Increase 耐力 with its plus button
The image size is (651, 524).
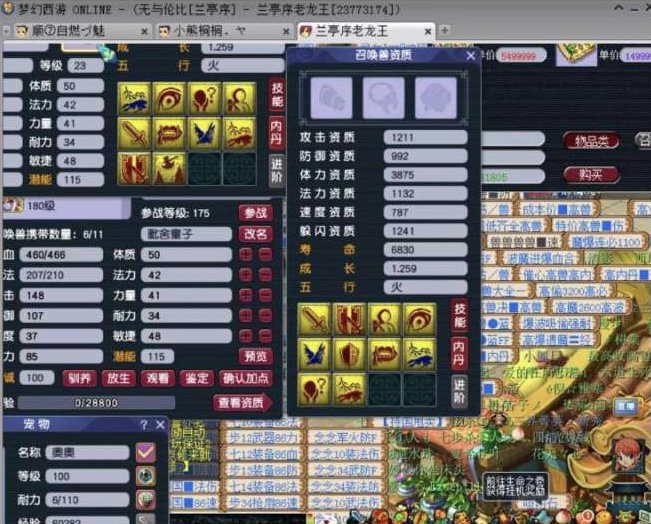point(246,316)
